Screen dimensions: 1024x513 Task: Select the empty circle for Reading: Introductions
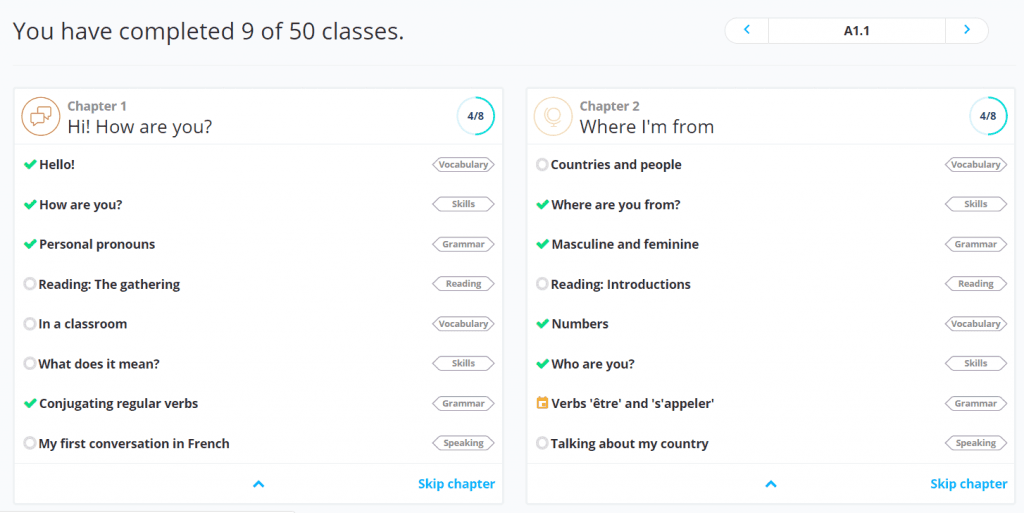(542, 284)
